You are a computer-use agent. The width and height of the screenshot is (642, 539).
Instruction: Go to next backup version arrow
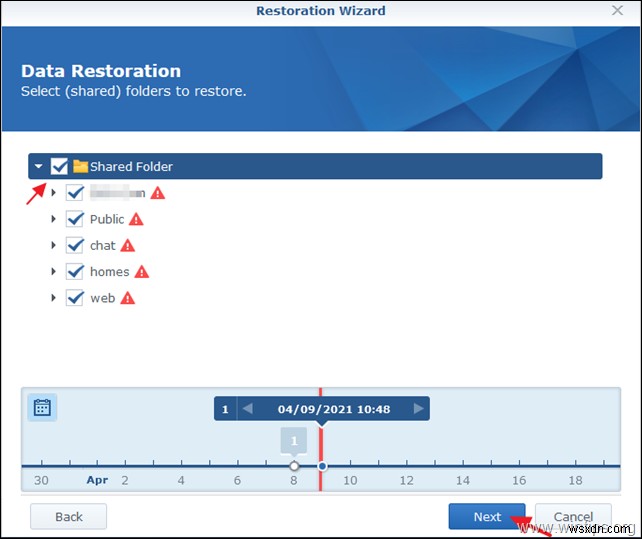pyautogui.click(x=418, y=409)
